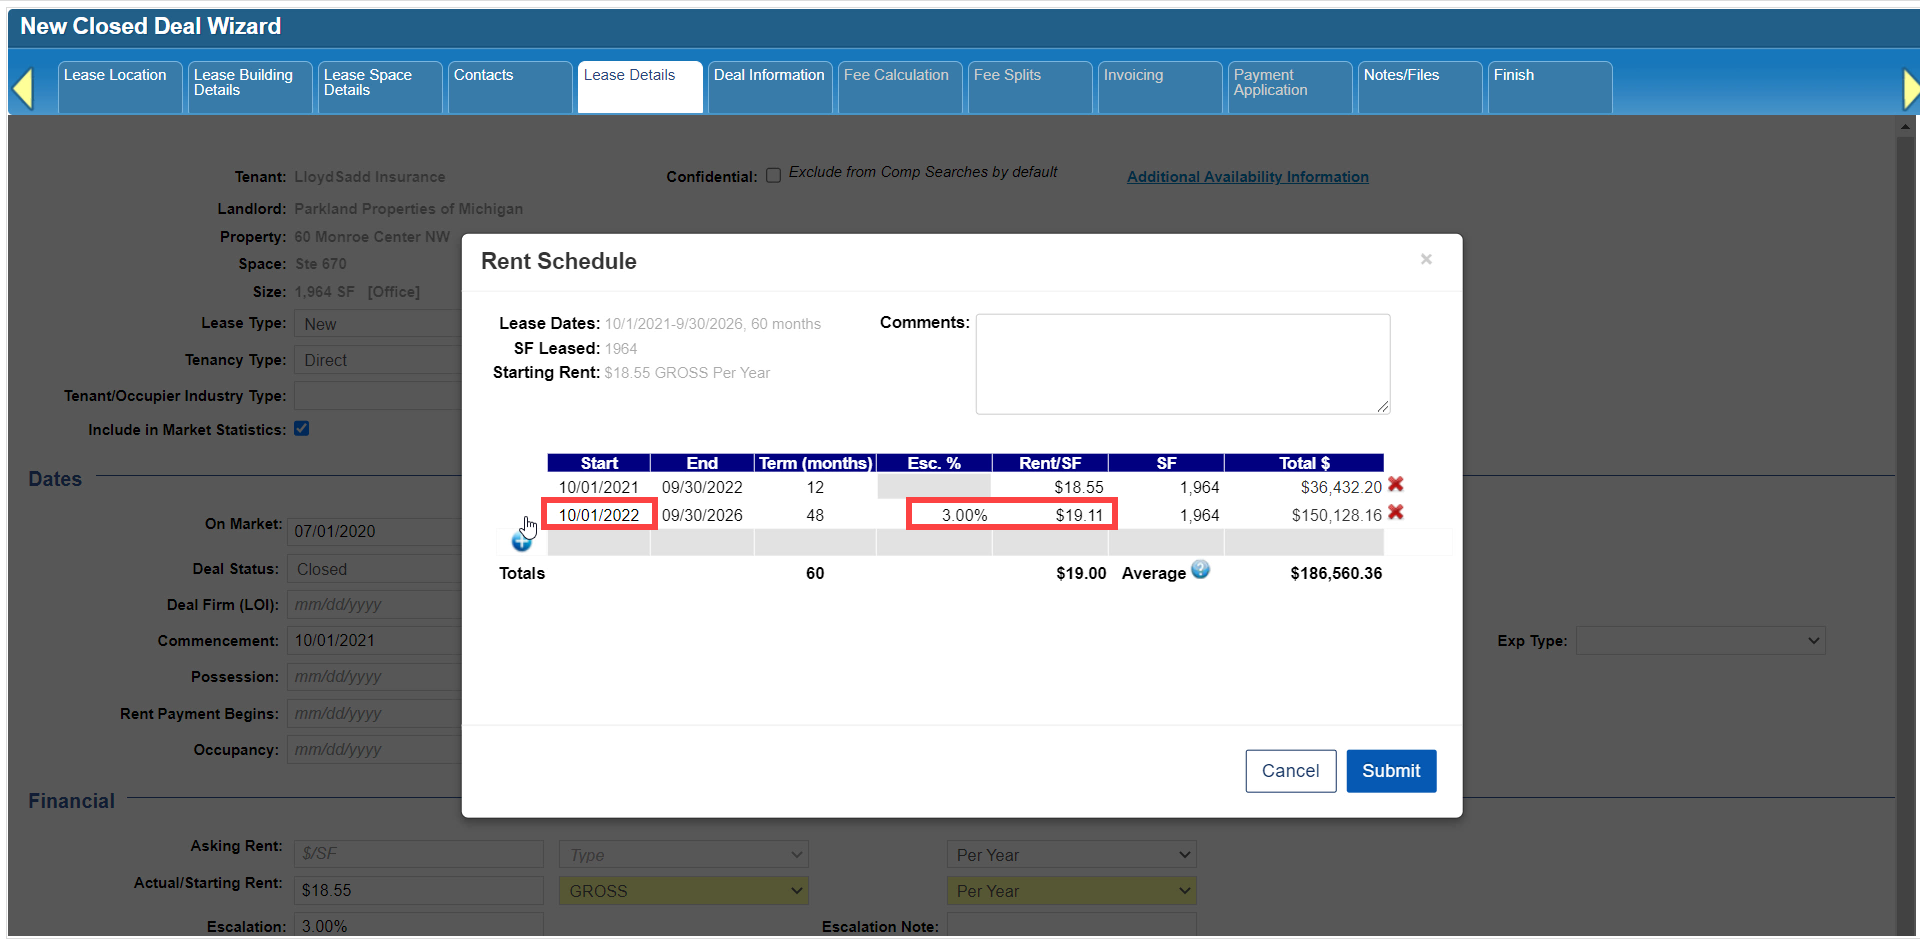Close the Rent Schedule dialog
Image resolution: width=1920 pixels, height=942 pixels.
(1426, 259)
